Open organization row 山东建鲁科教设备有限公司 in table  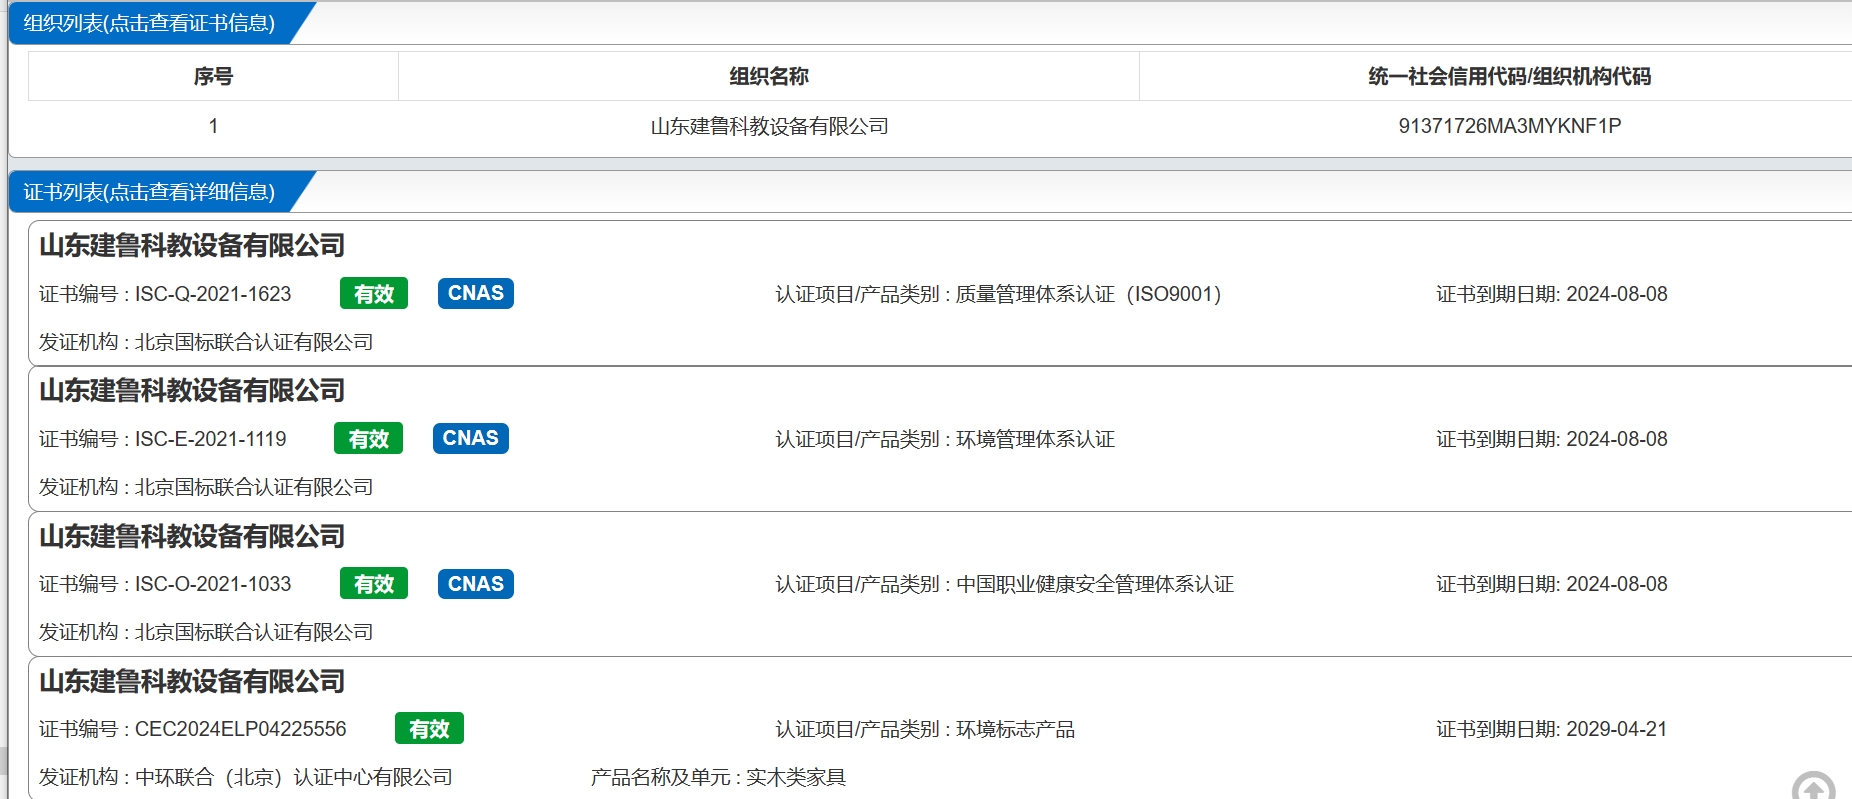point(769,126)
